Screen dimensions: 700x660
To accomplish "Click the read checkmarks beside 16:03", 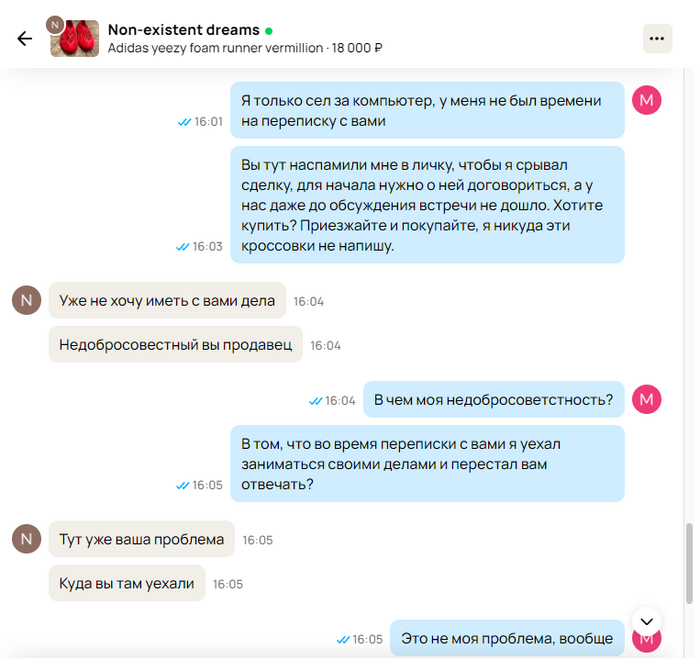I will [183, 246].
